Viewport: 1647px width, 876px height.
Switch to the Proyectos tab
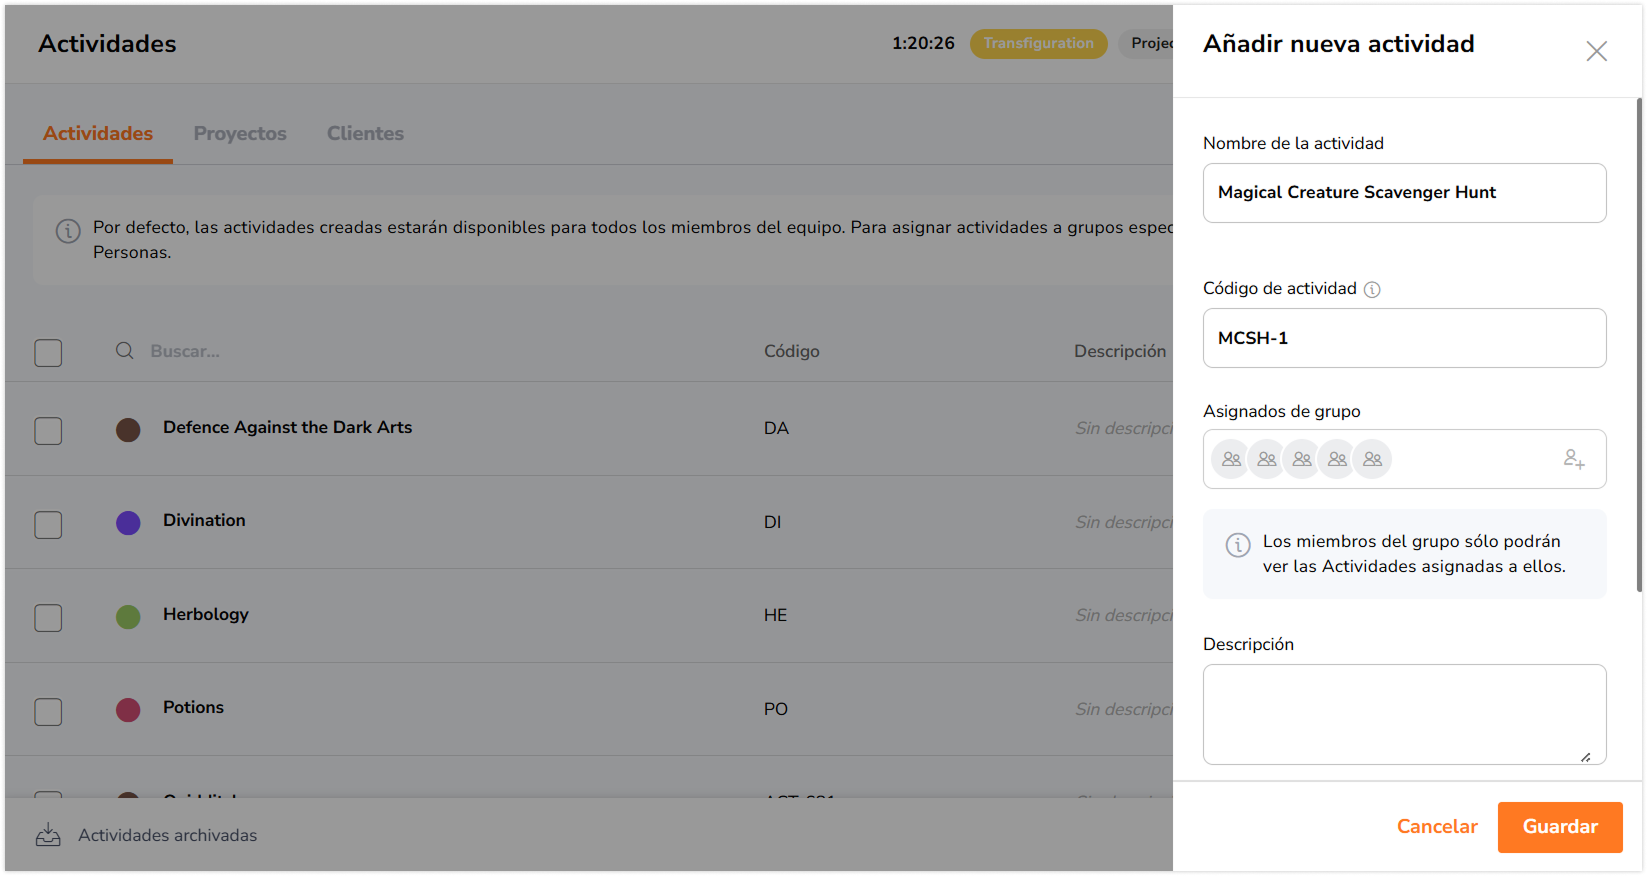point(240,133)
